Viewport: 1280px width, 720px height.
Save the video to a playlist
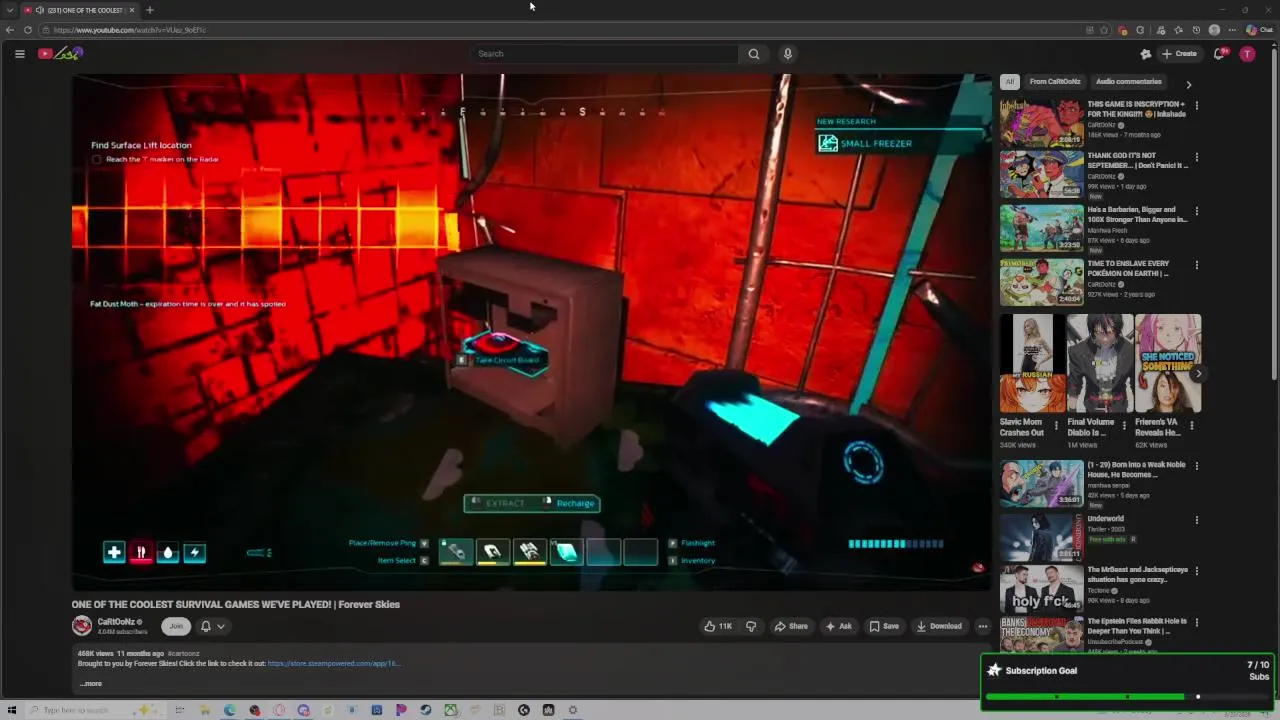[884, 626]
